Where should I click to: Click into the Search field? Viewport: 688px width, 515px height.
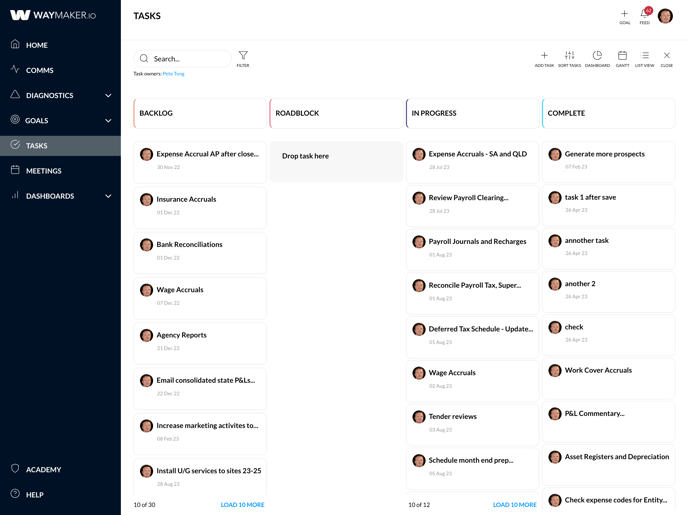(183, 59)
